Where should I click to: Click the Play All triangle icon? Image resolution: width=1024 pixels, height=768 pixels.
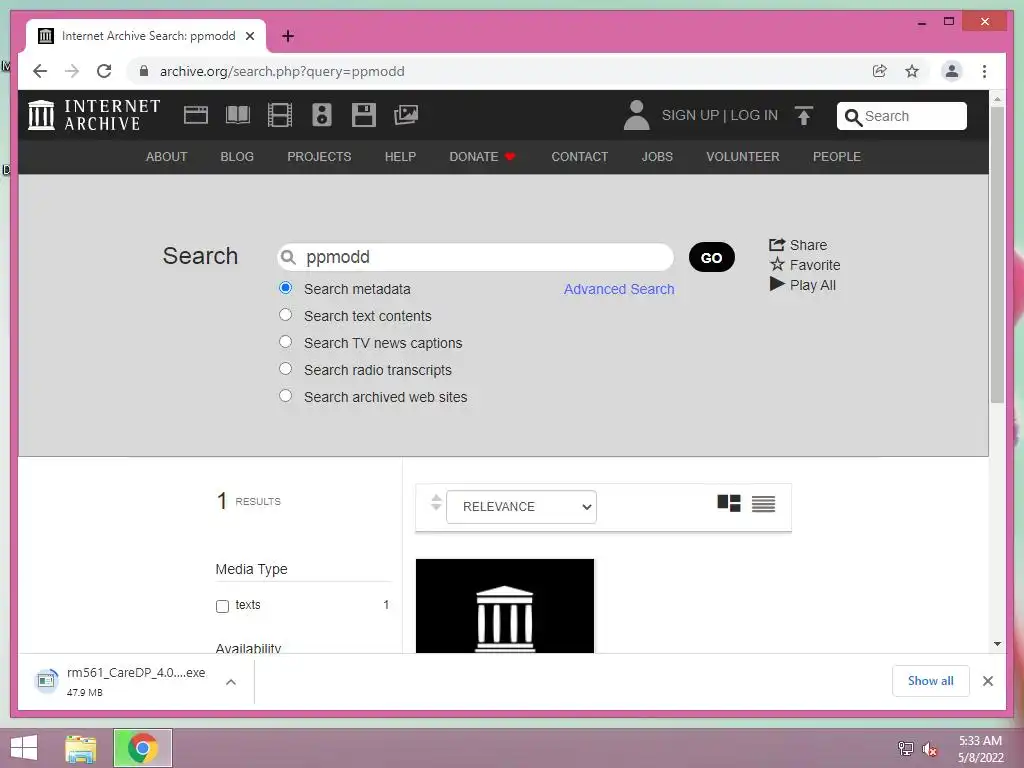[x=776, y=284]
